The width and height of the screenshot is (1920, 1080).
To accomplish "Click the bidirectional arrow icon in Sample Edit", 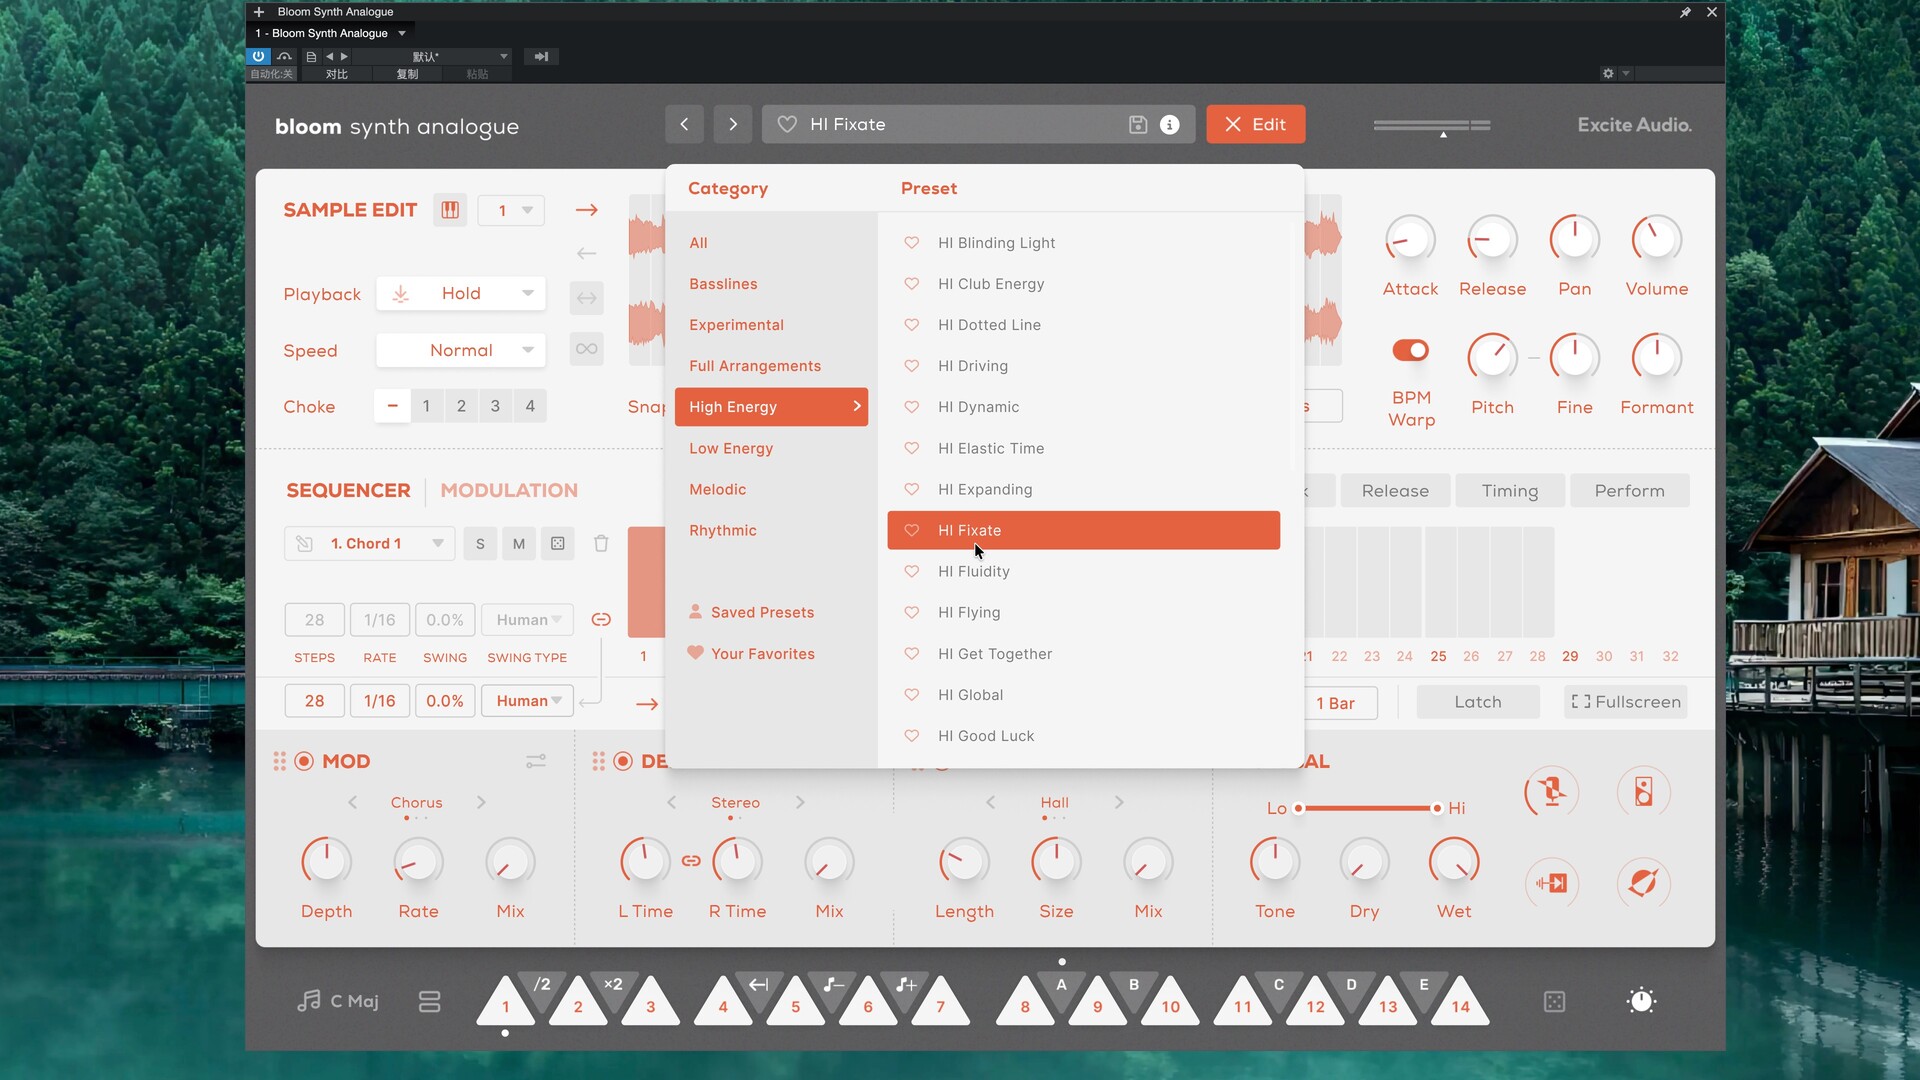I will [587, 298].
